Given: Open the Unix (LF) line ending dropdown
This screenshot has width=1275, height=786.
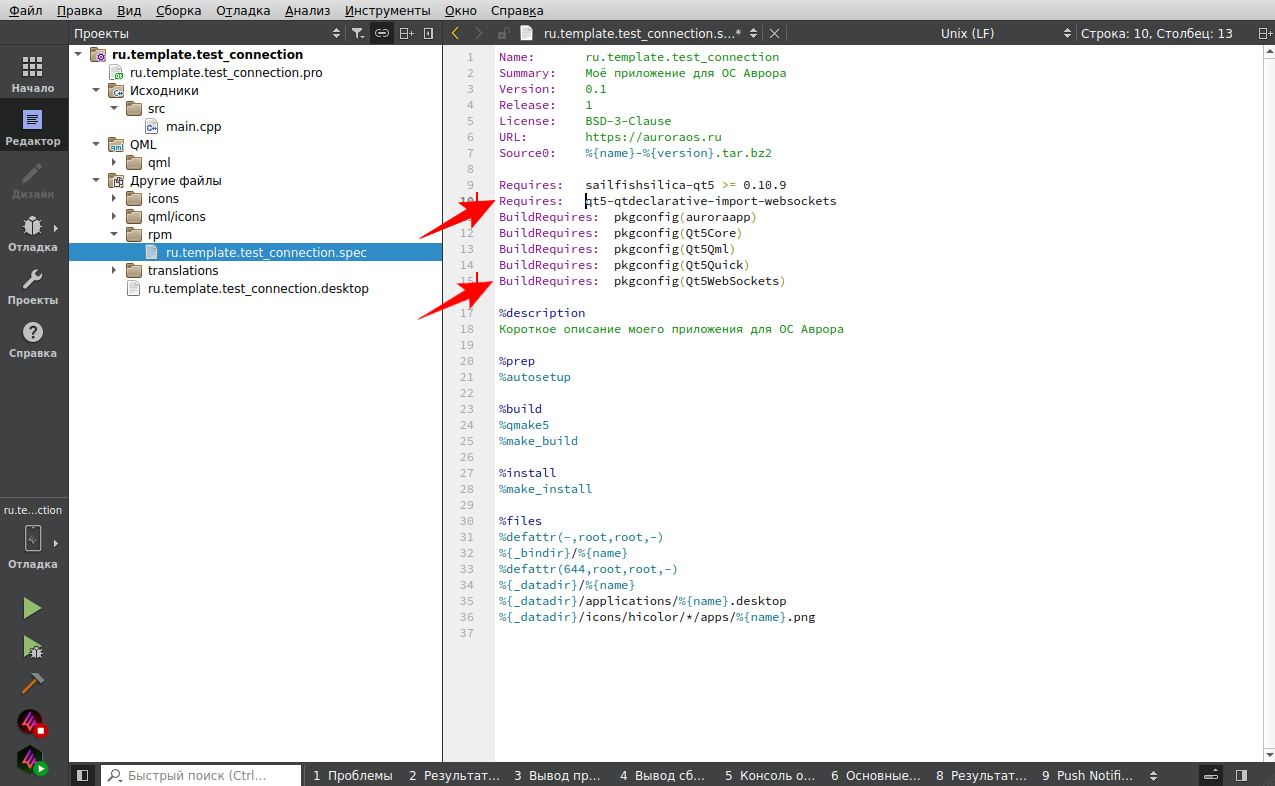Looking at the screenshot, I should [1005, 33].
